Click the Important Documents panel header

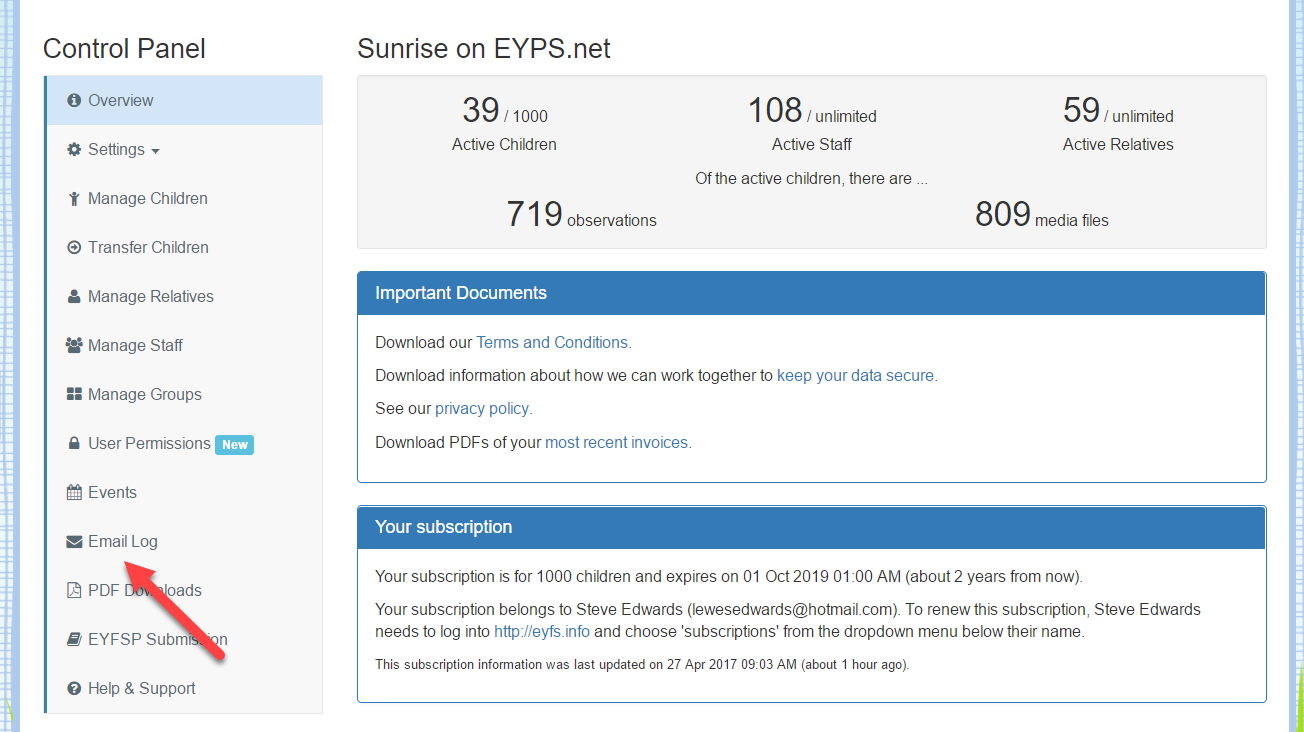[812, 293]
